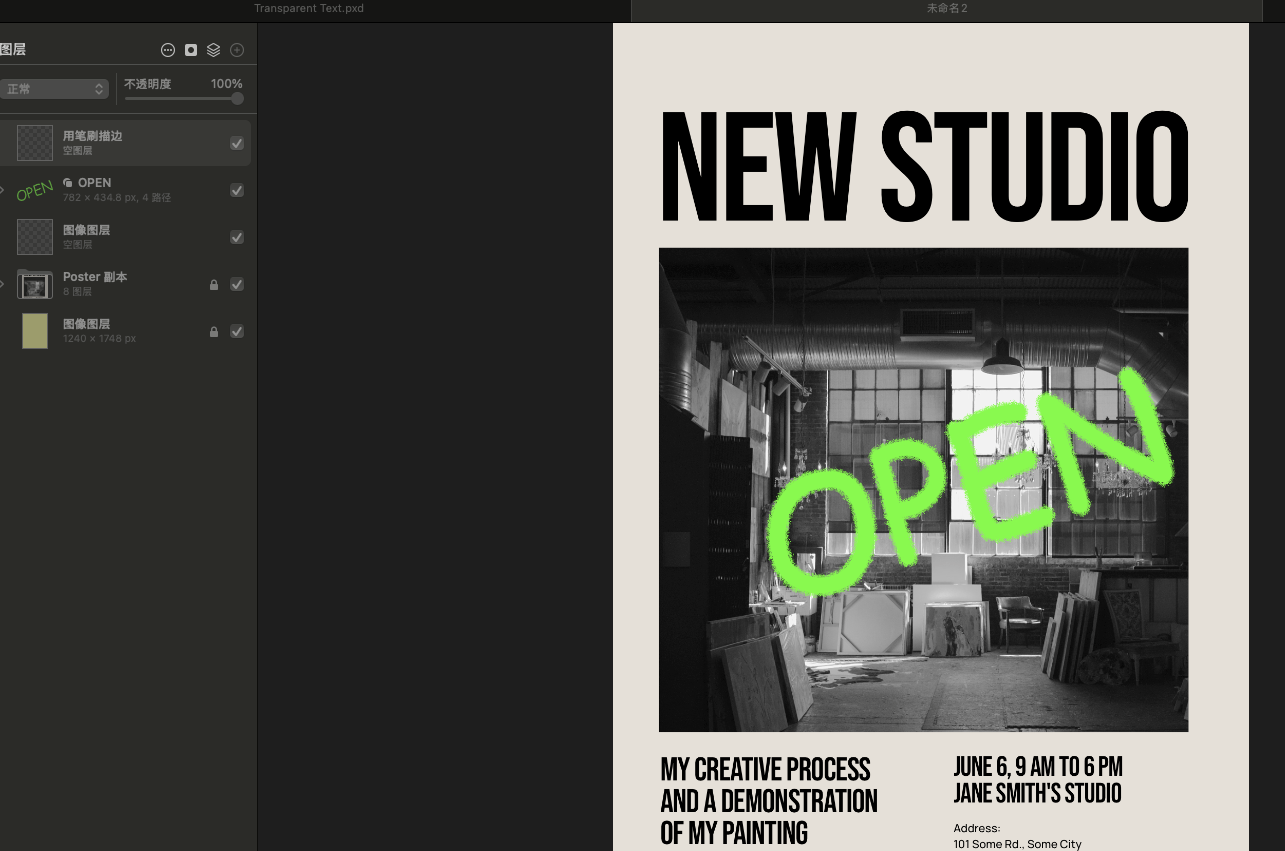Toggle visibility checkbox of the OPEN layer
The height and width of the screenshot is (851, 1285).
click(x=237, y=190)
